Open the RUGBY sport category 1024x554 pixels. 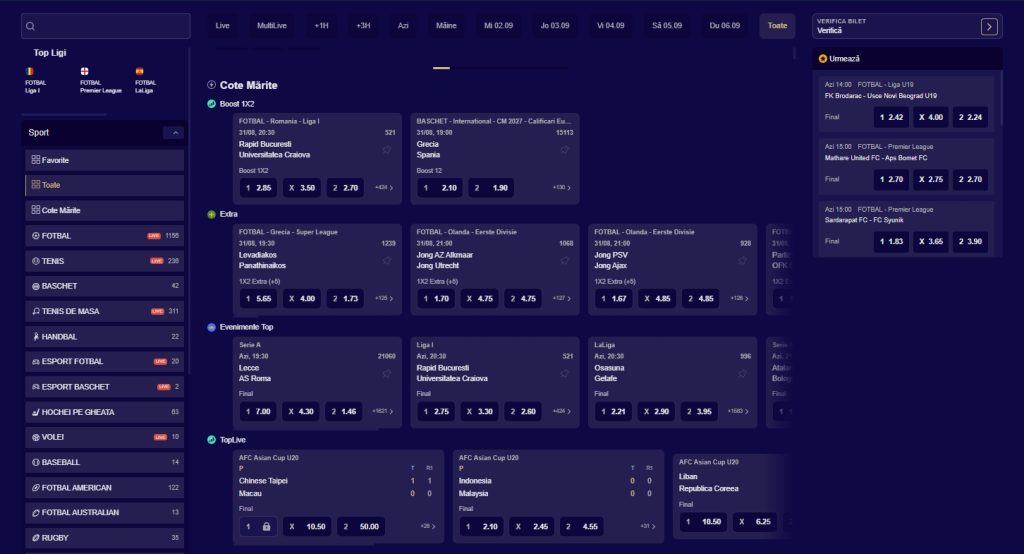pyautogui.click(x=104, y=538)
